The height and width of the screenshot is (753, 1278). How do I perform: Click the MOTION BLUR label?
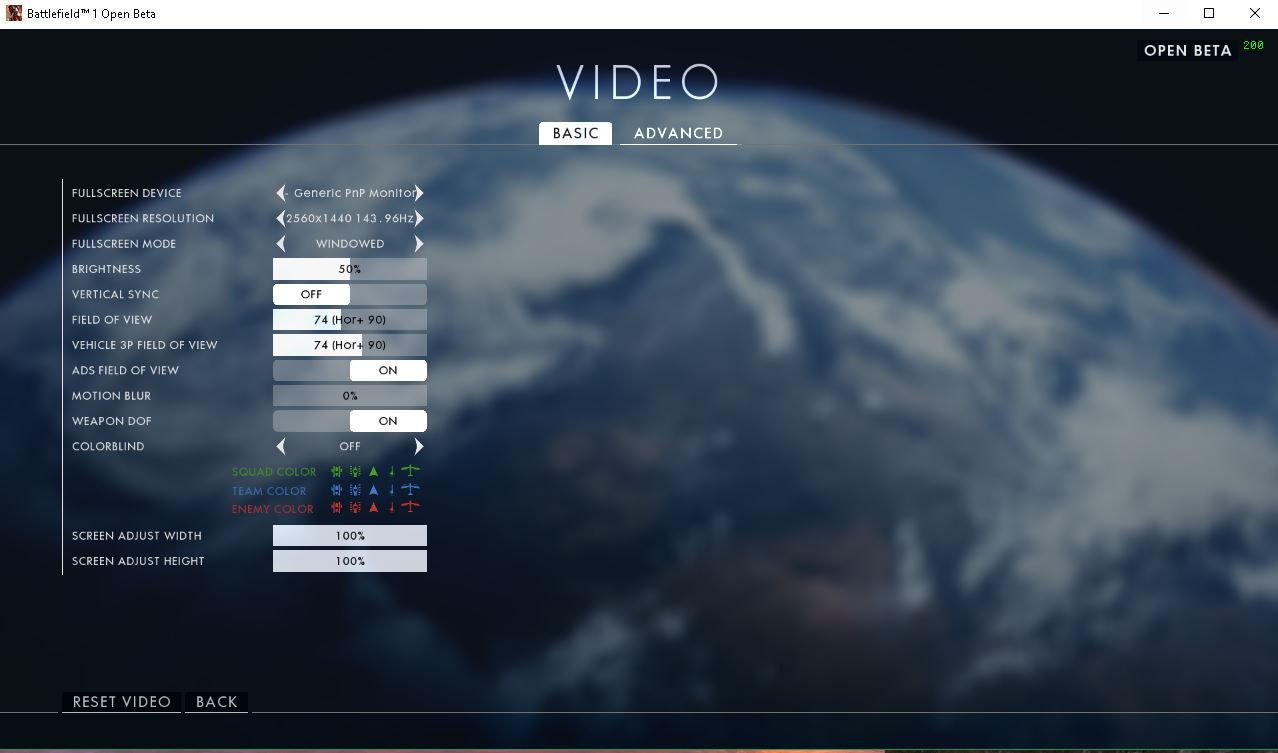[111, 396]
